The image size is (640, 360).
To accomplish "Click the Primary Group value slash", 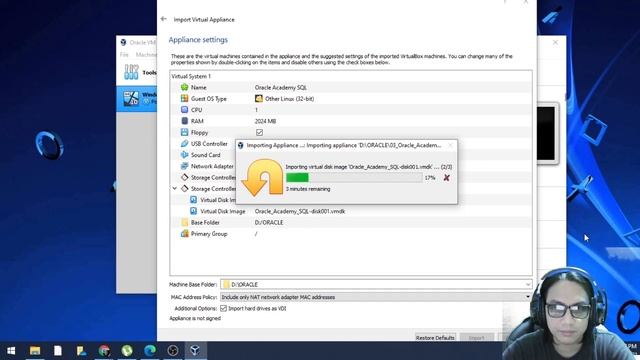I will pyautogui.click(x=256, y=234).
